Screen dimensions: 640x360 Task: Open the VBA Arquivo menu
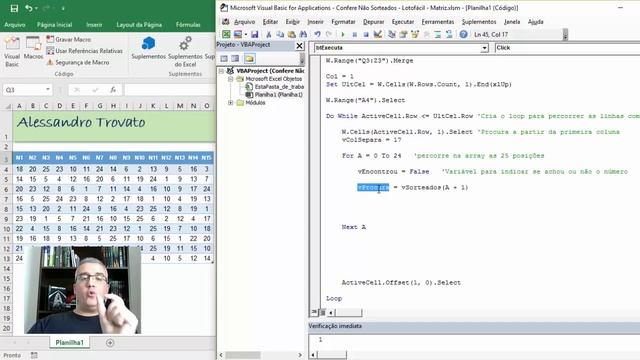pyautogui.click(x=244, y=22)
